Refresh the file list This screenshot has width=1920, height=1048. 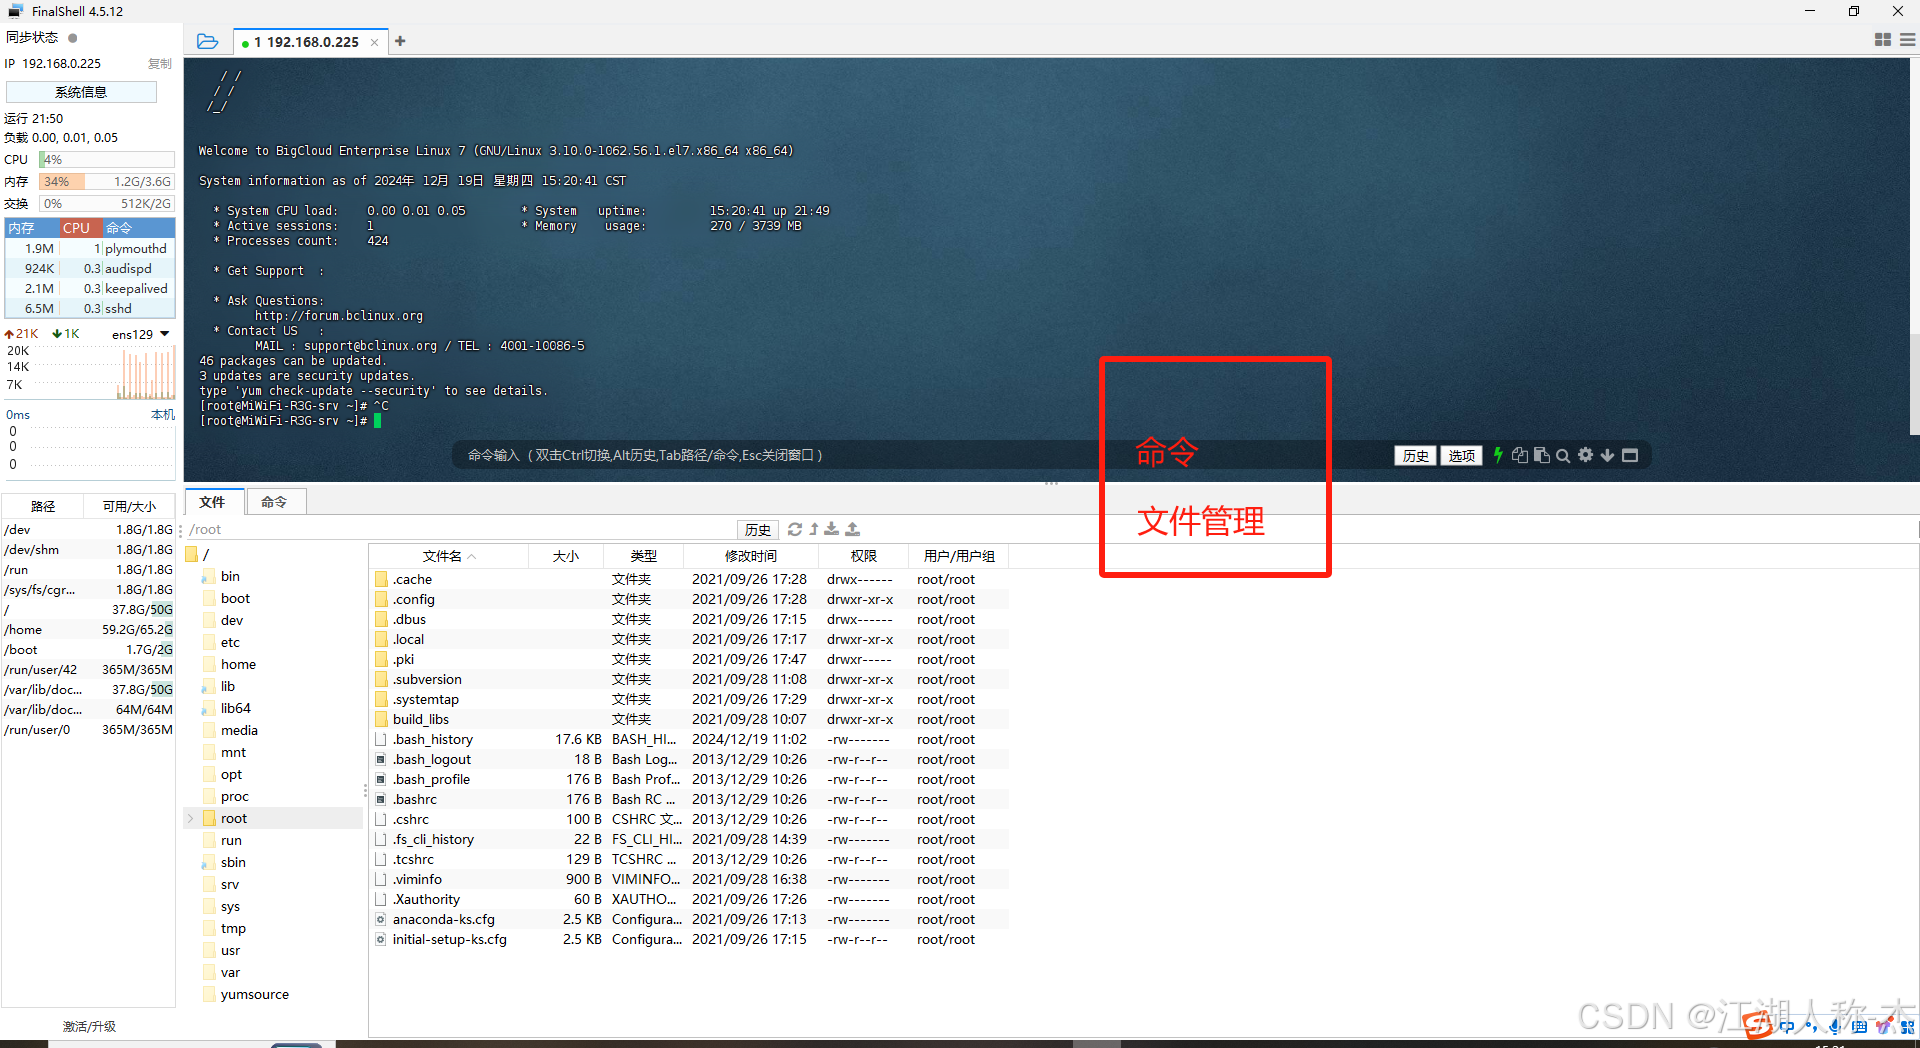(x=795, y=529)
